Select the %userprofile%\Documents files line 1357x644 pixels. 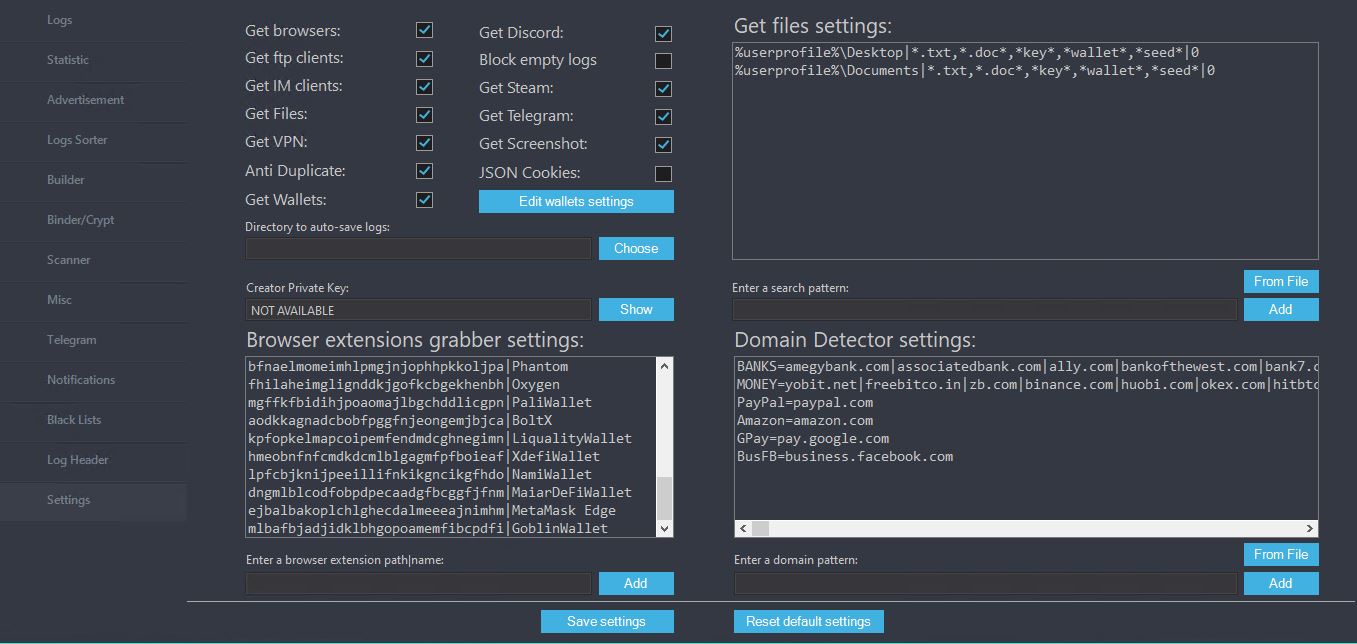[x=975, y=70]
